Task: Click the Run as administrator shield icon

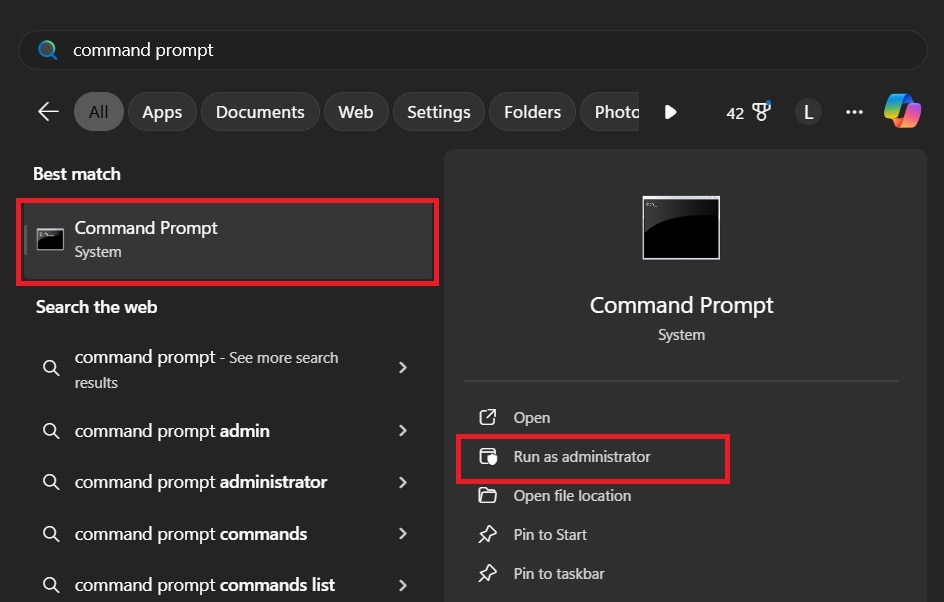Action: 487,456
